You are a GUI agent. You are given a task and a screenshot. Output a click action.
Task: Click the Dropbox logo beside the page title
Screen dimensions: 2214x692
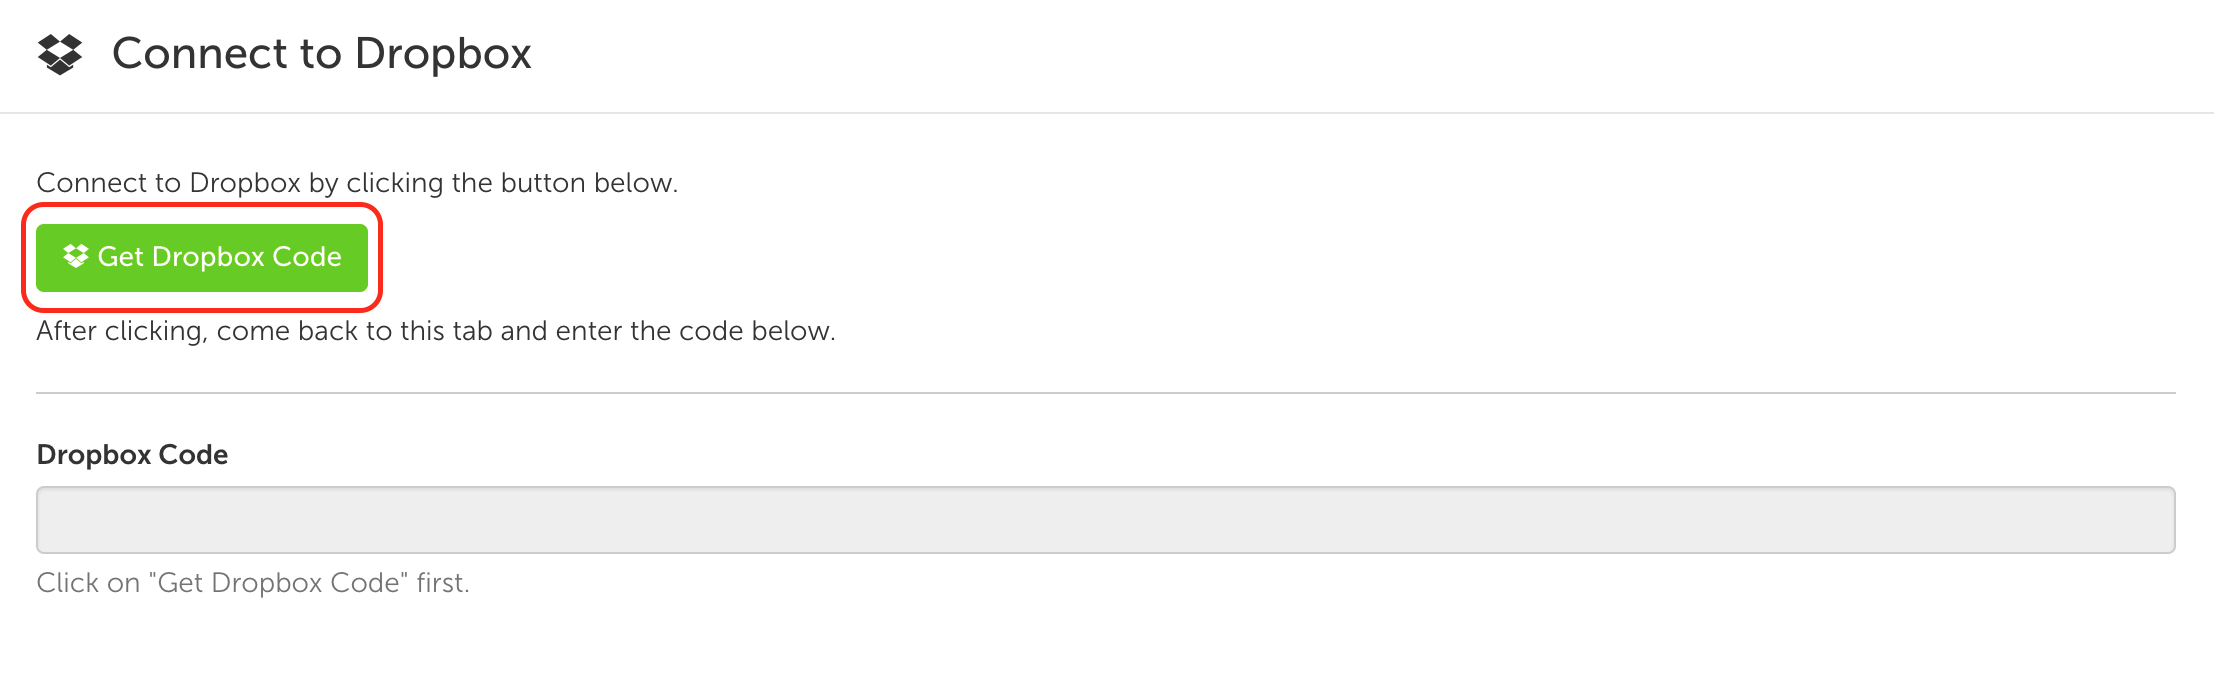[60, 54]
